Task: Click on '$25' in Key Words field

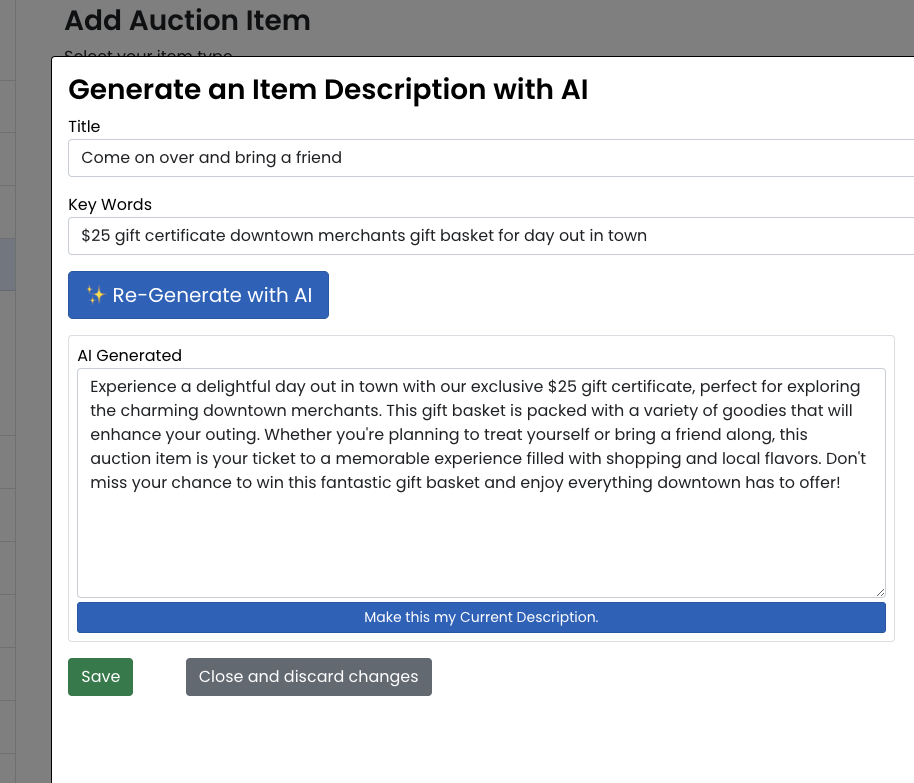Action: point(96,236)
